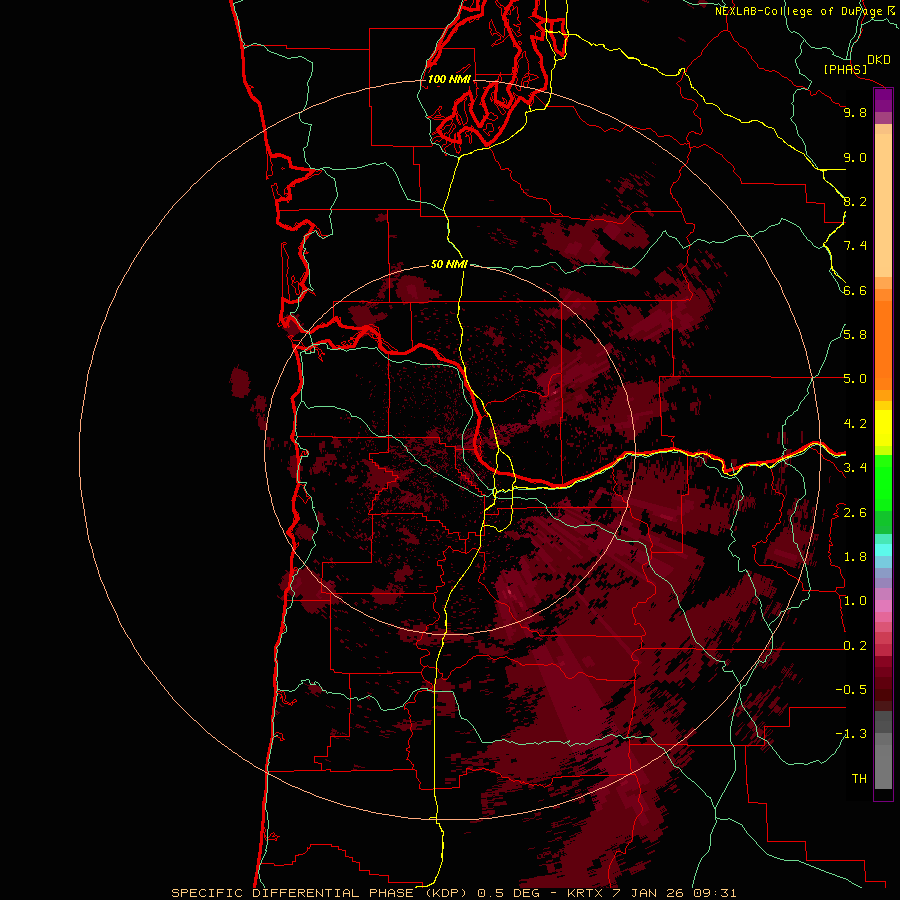Screen dimensions: 900x900
Task: Click the 9.8 color scale value
Action: [x=855, y=112]
